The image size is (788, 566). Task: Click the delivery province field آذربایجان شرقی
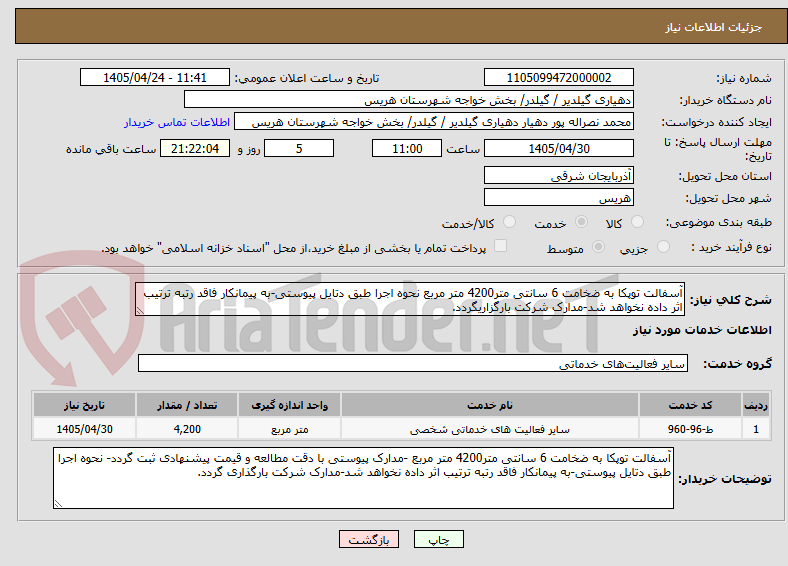click(558, 175)
